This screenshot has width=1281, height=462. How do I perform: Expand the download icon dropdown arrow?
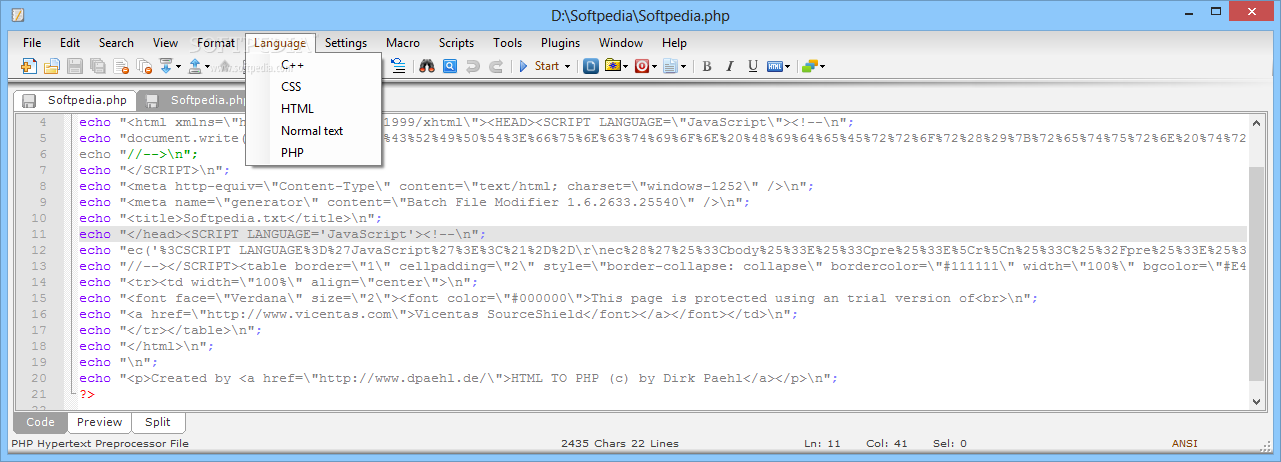tap(179, 67)
